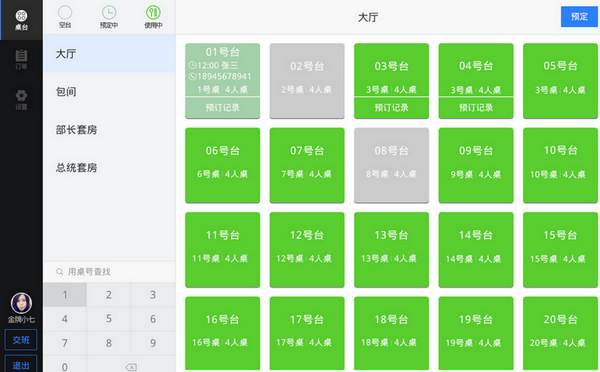The width and height of the screenshot is (600, 372).
Task: Tap the search magnifier icon
Action: 59,272
